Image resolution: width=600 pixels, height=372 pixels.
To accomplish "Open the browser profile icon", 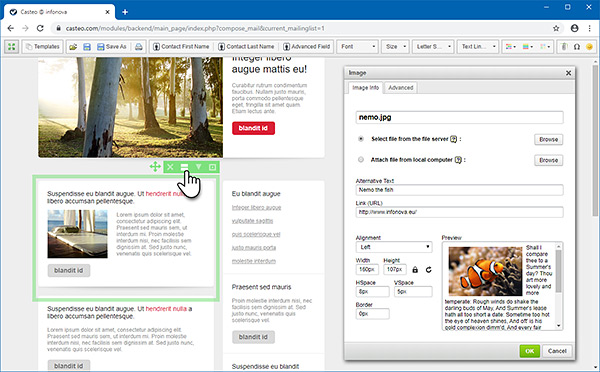I will [574, 28].
